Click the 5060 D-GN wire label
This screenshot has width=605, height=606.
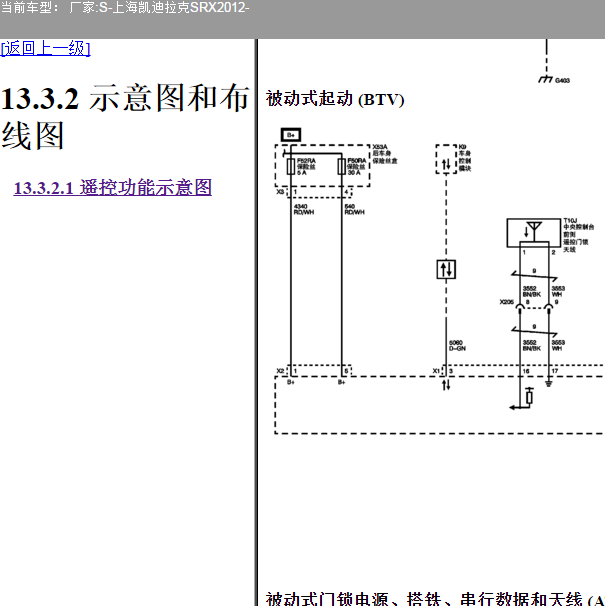pos(457,346)
